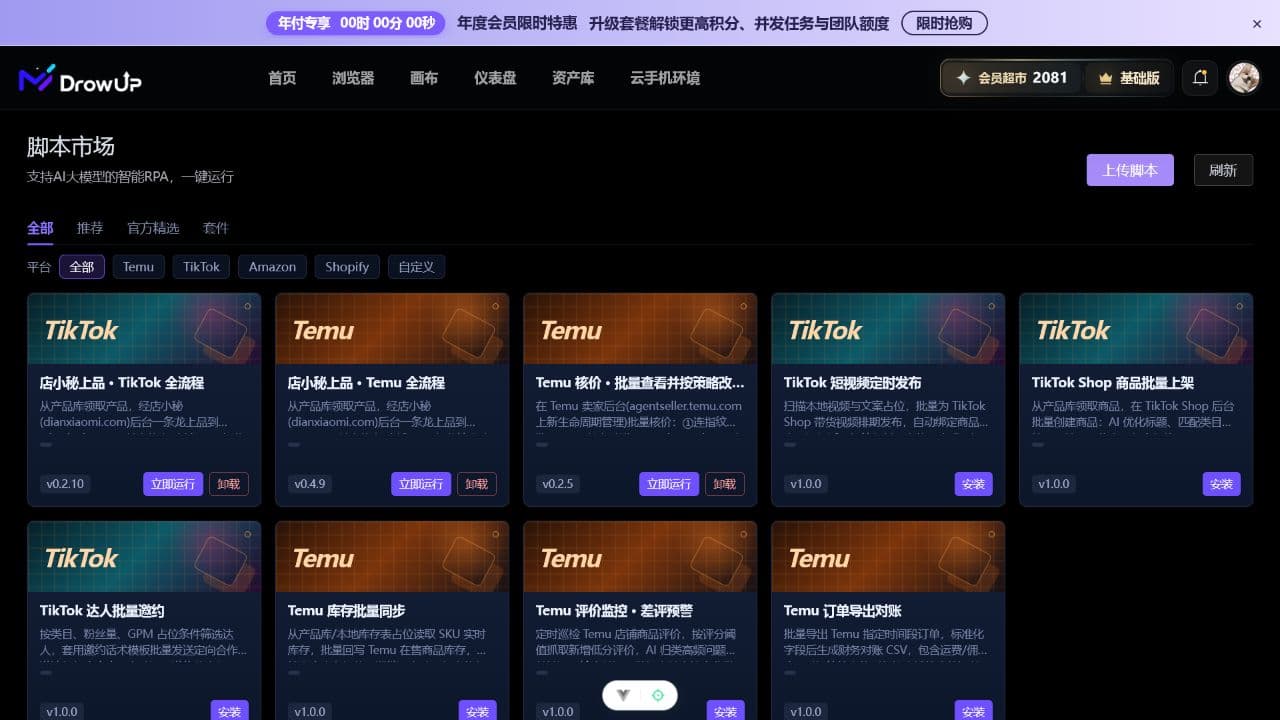Select the Temu platform filter
The image size is (1280, 720).
click(x=138, y=267)
